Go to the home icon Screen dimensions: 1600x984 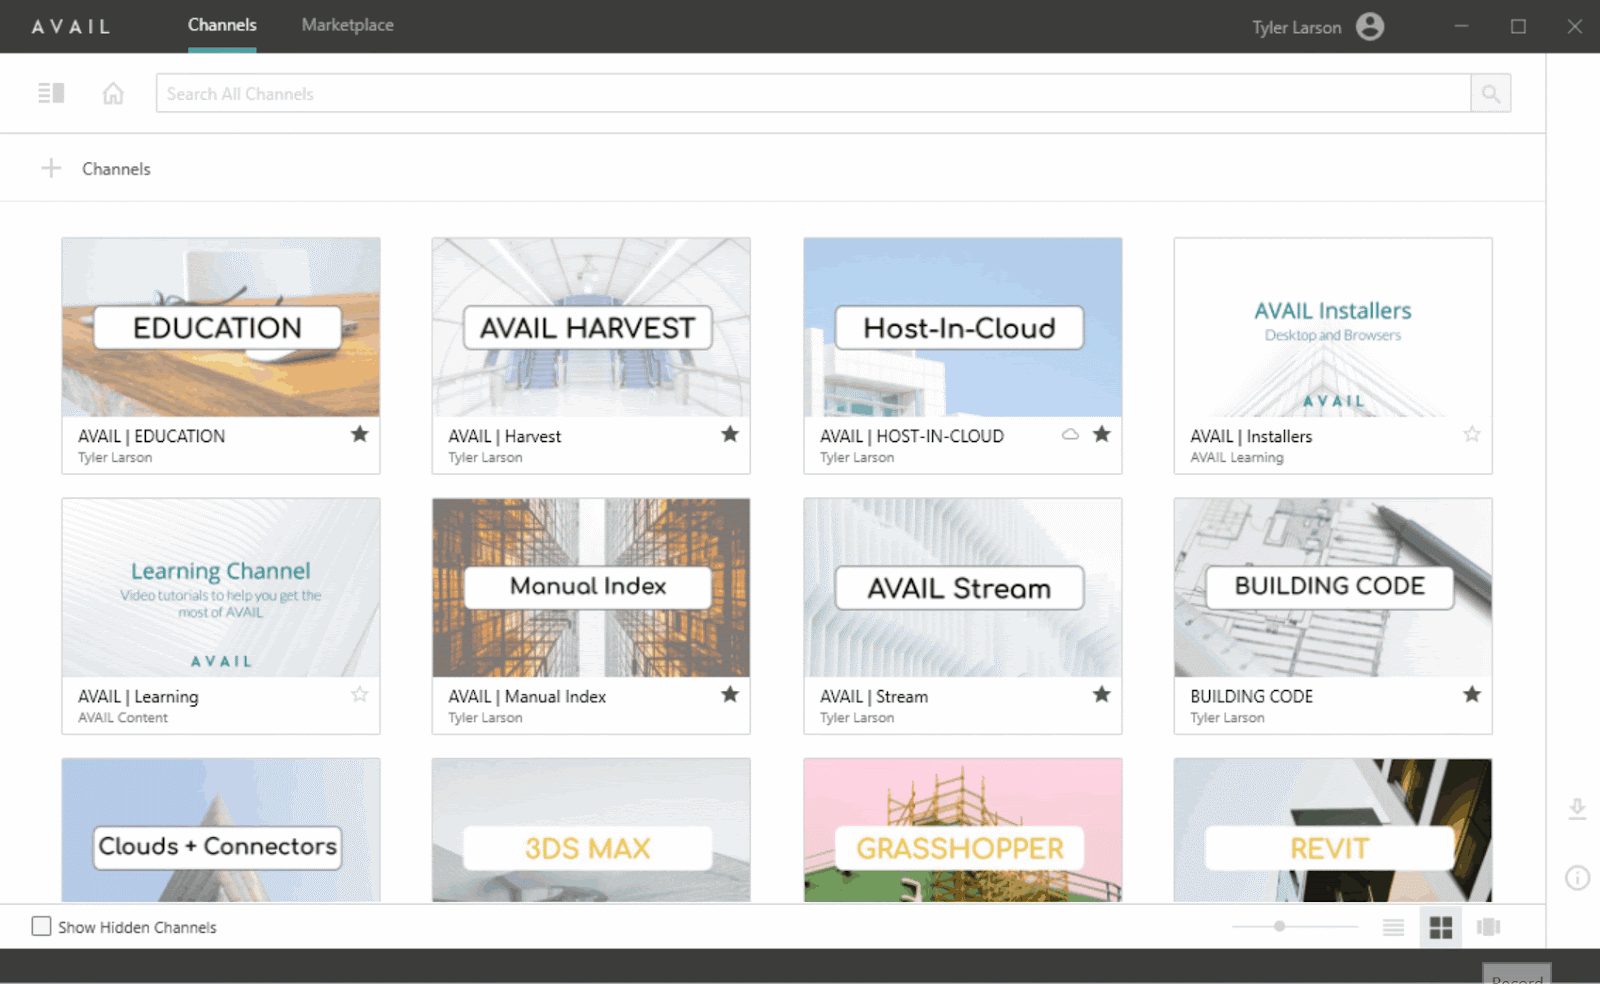tap(113, 93)
